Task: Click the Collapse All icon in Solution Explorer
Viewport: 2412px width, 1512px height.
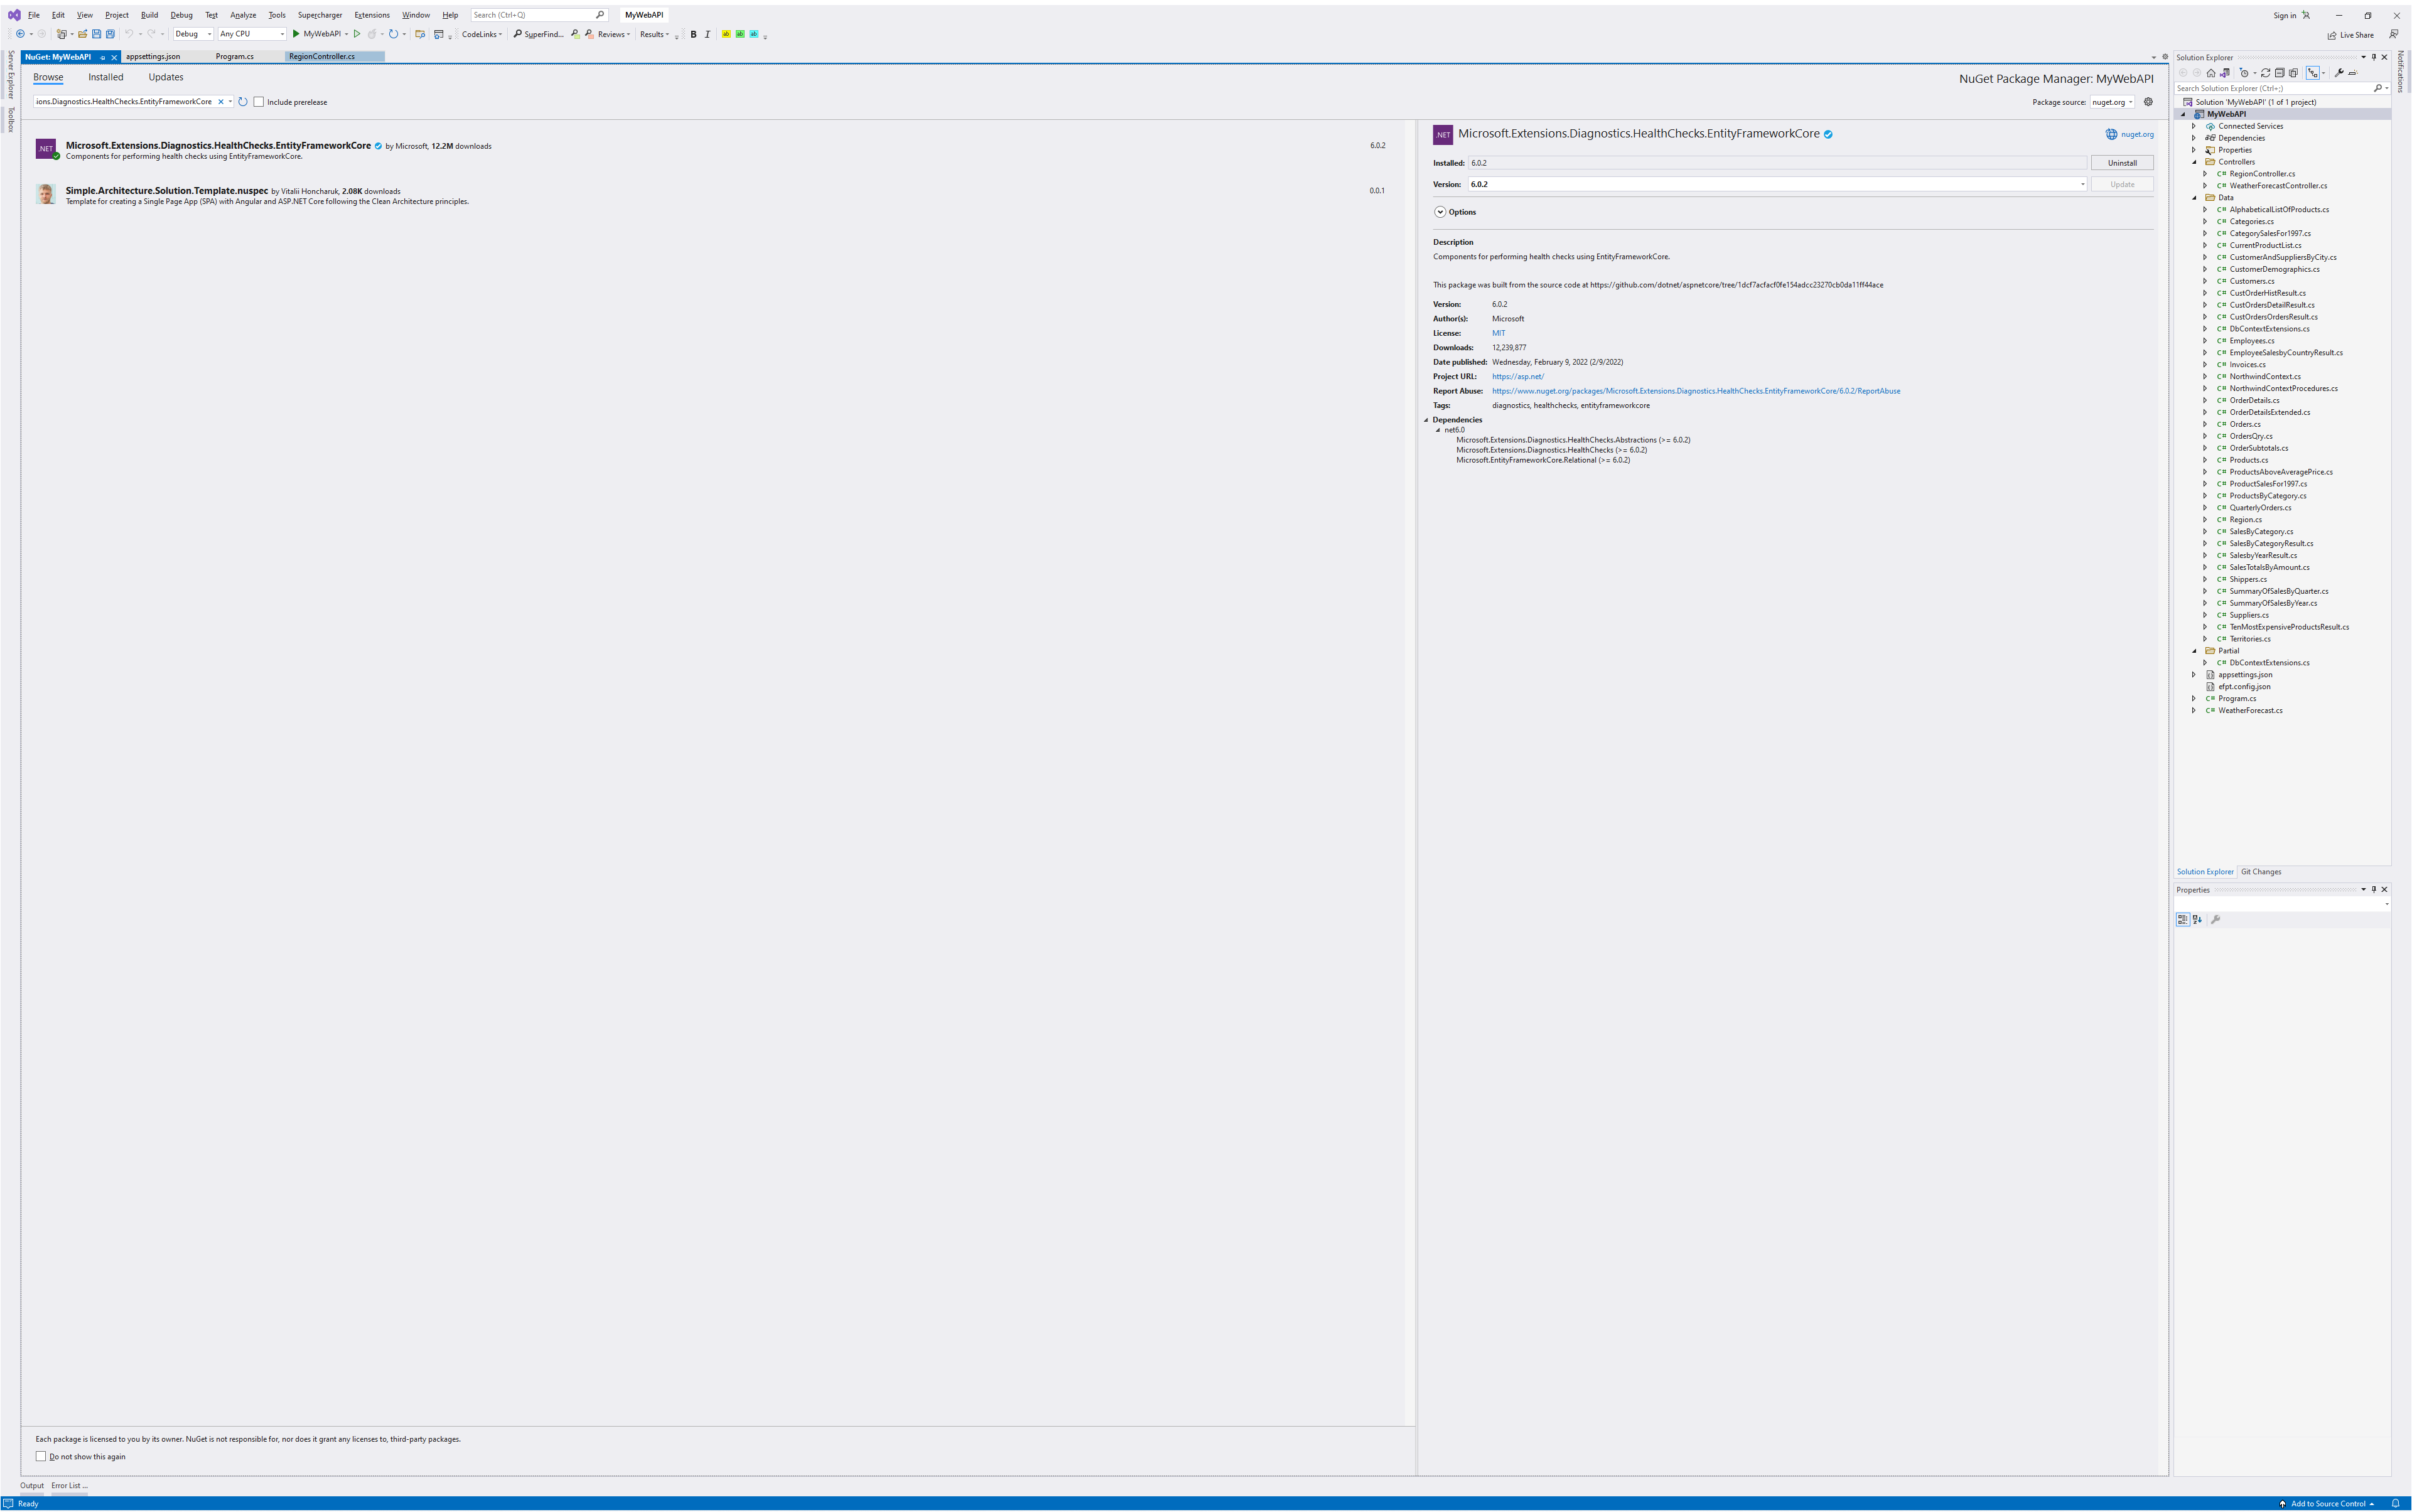Action: (2280, 73)
